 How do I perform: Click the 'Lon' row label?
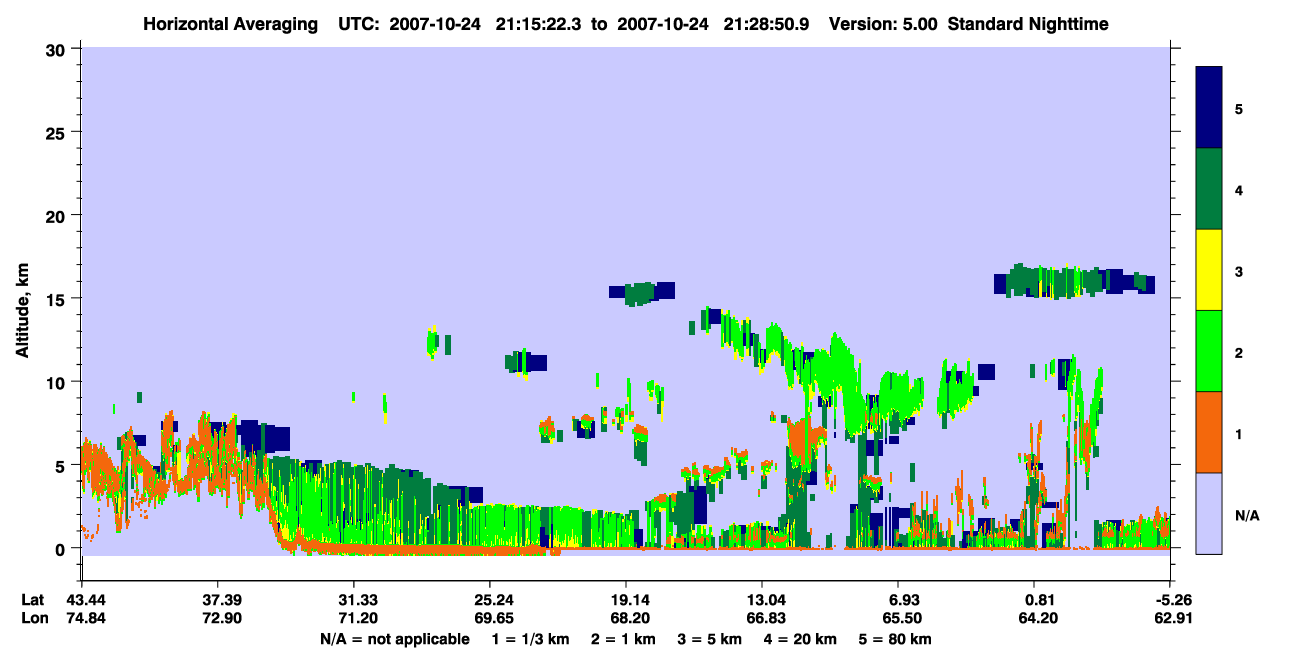point(34,618)
